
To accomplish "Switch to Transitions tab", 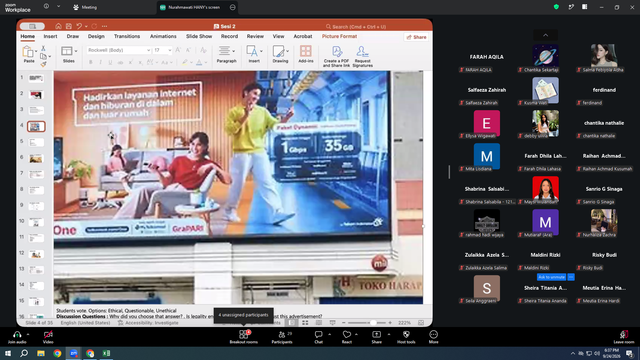I will 127,36.
